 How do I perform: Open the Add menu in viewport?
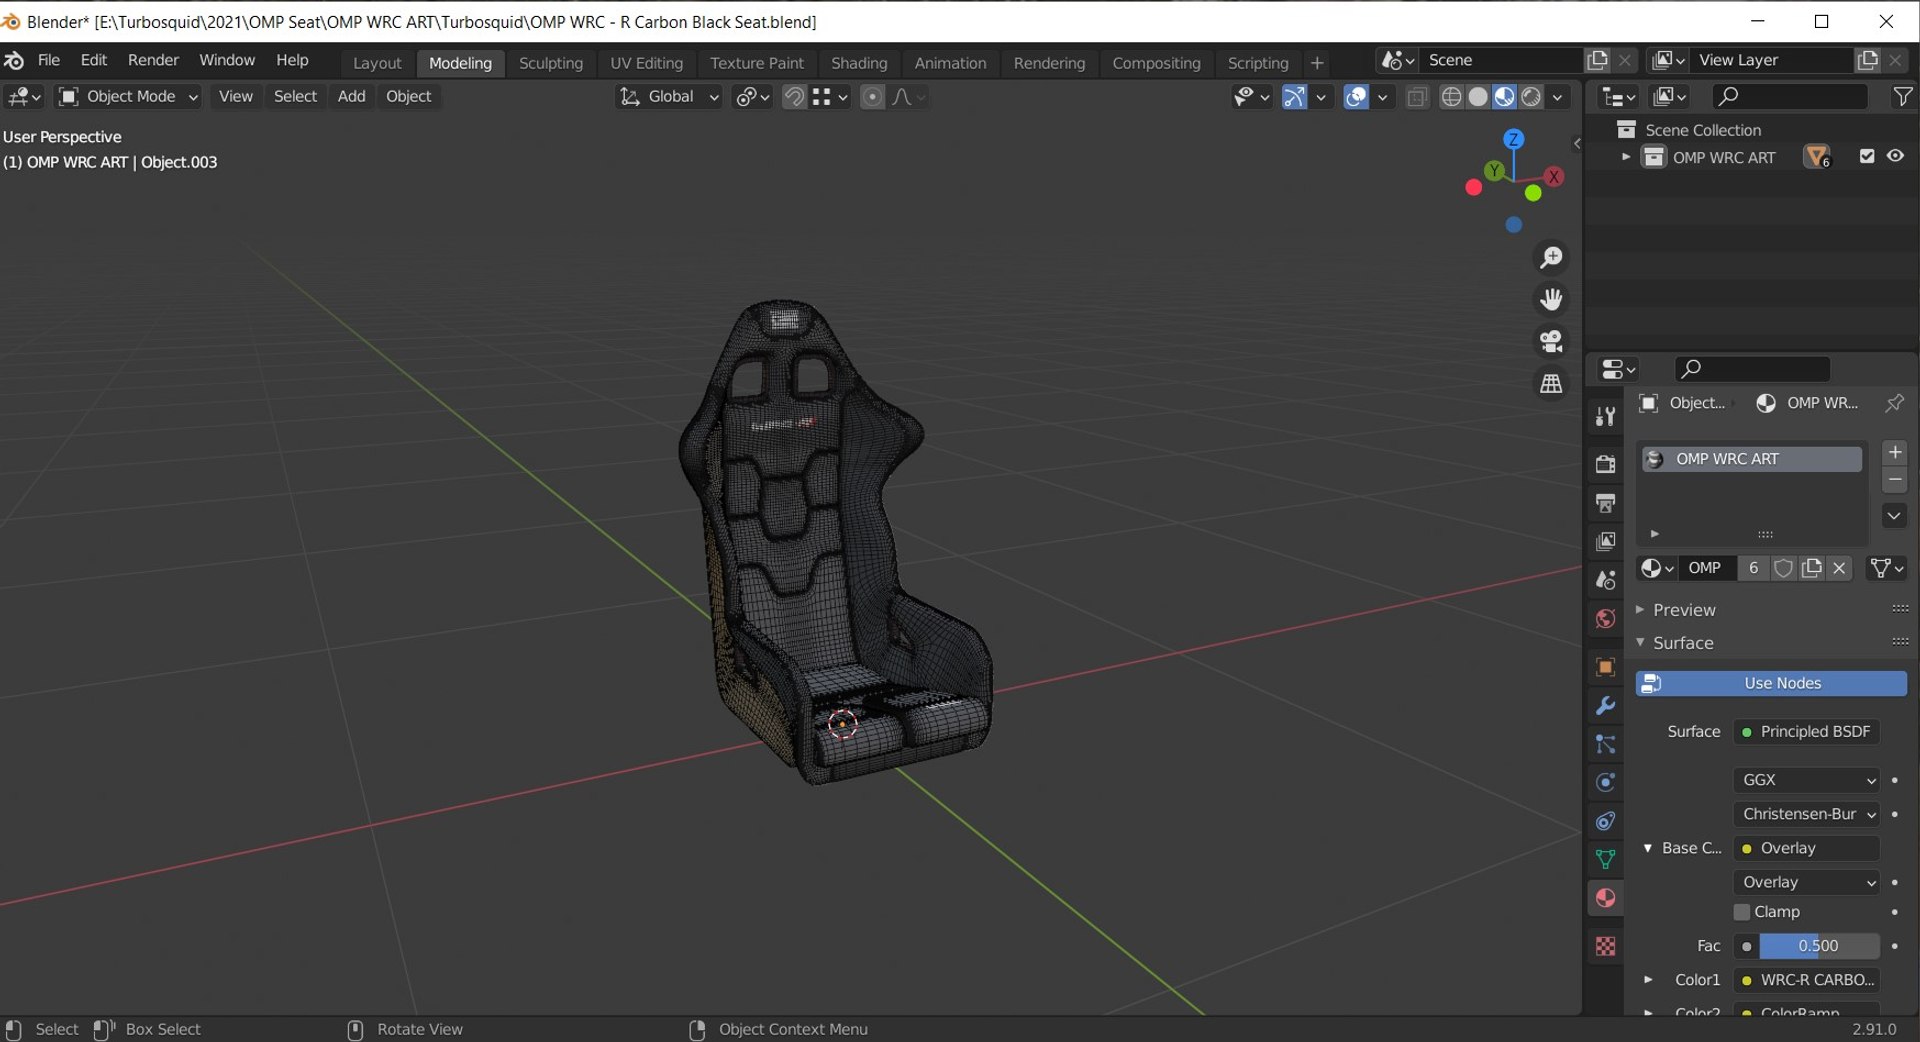tap(351, 96)
